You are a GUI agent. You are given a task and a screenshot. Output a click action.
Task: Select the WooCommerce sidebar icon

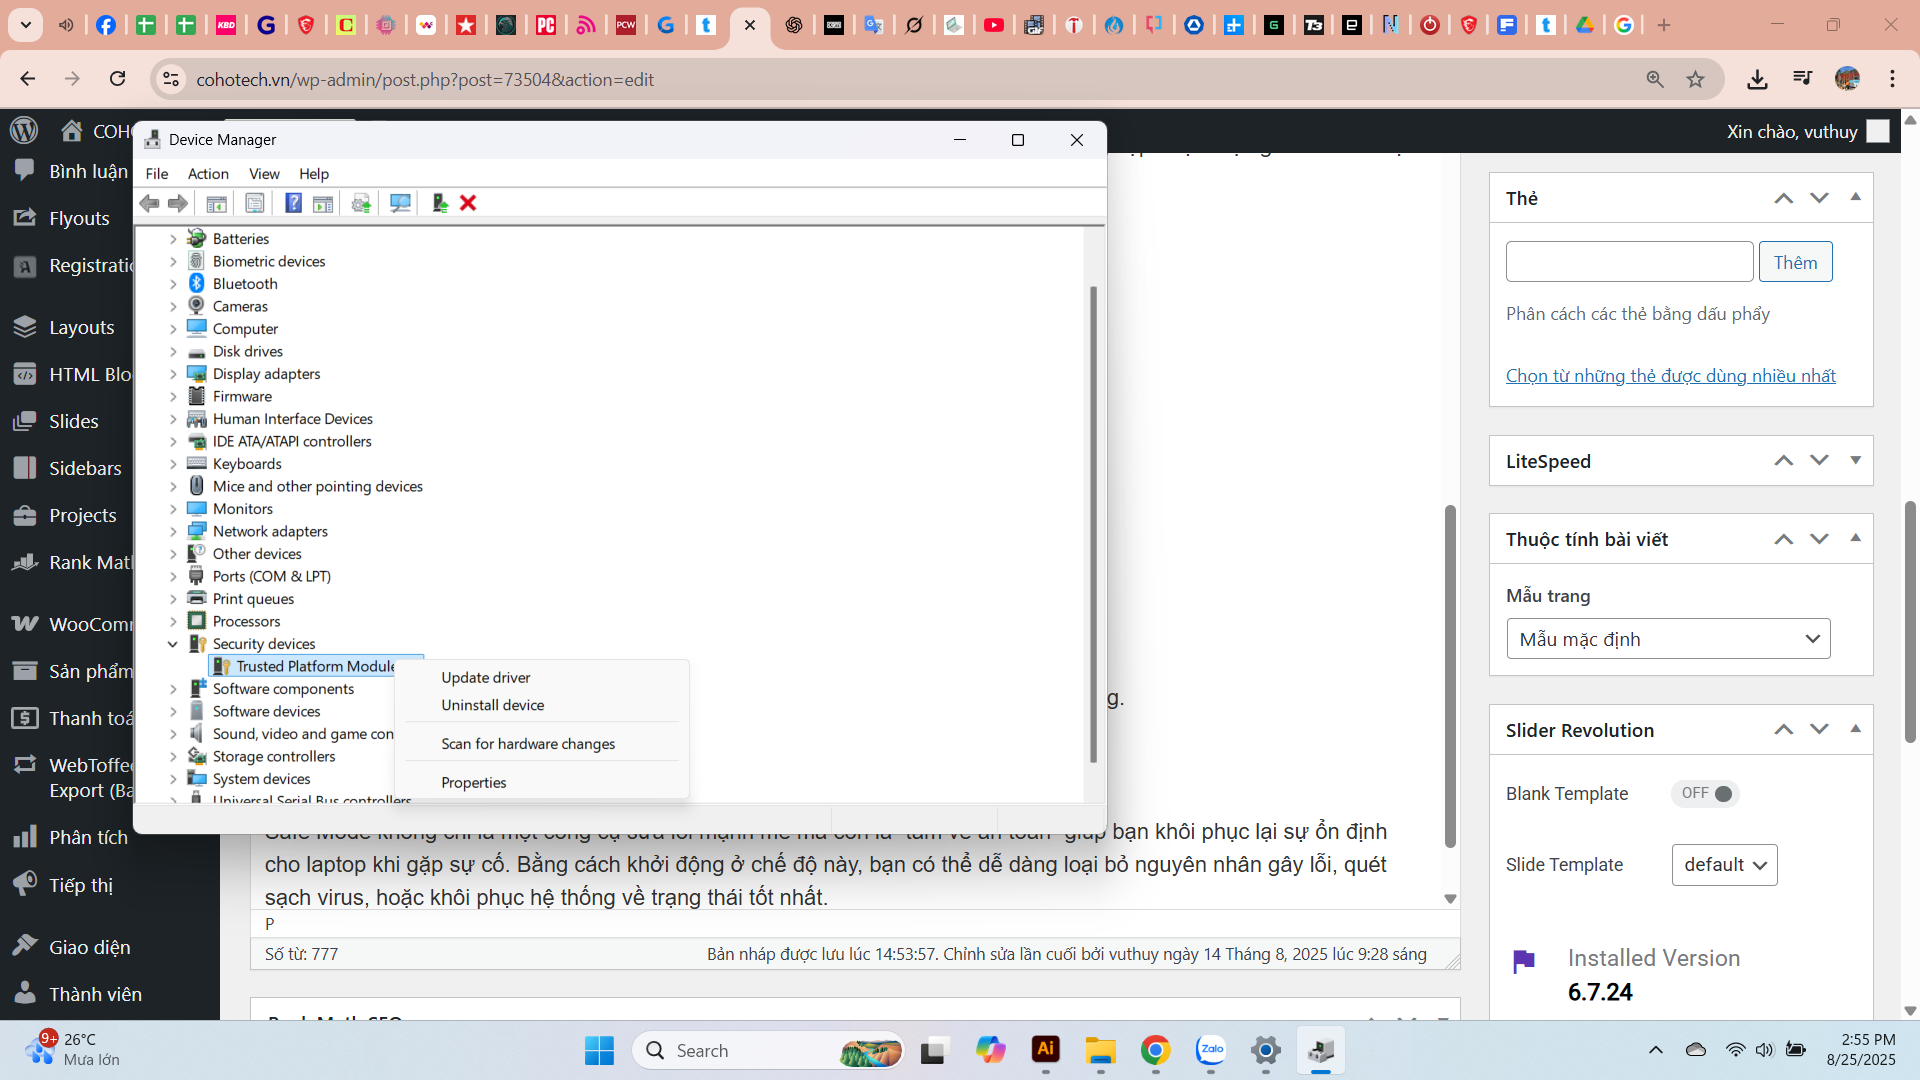click(25, 623)
